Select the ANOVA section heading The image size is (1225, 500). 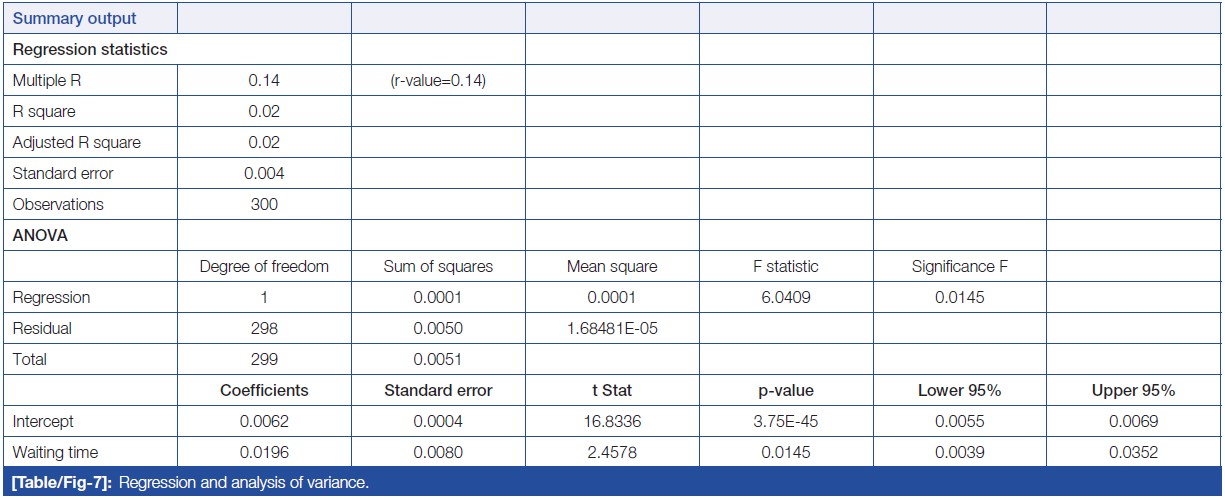39,235
